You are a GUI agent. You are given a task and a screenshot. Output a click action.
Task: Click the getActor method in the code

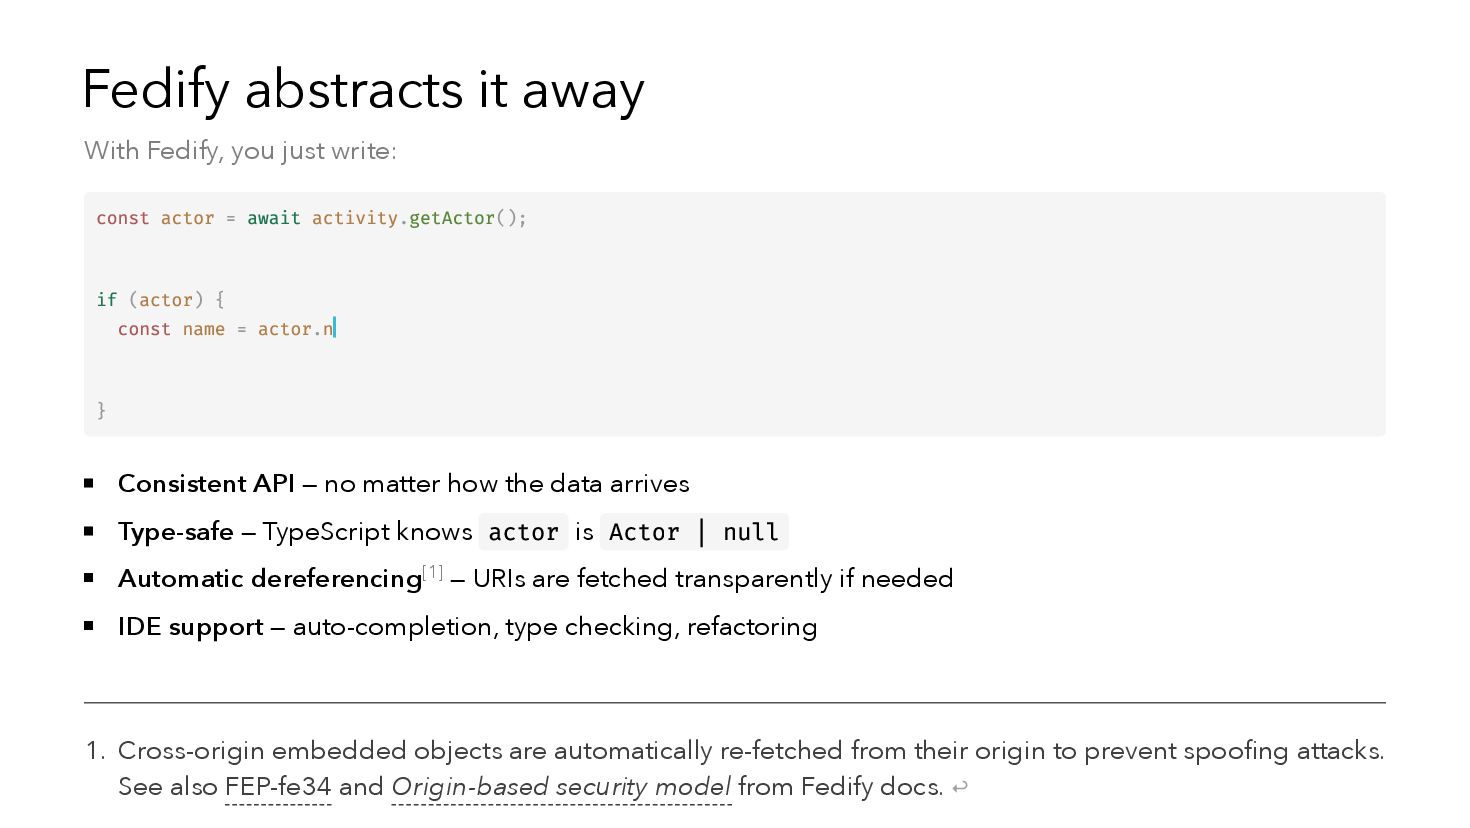click(x=452, y=218)
